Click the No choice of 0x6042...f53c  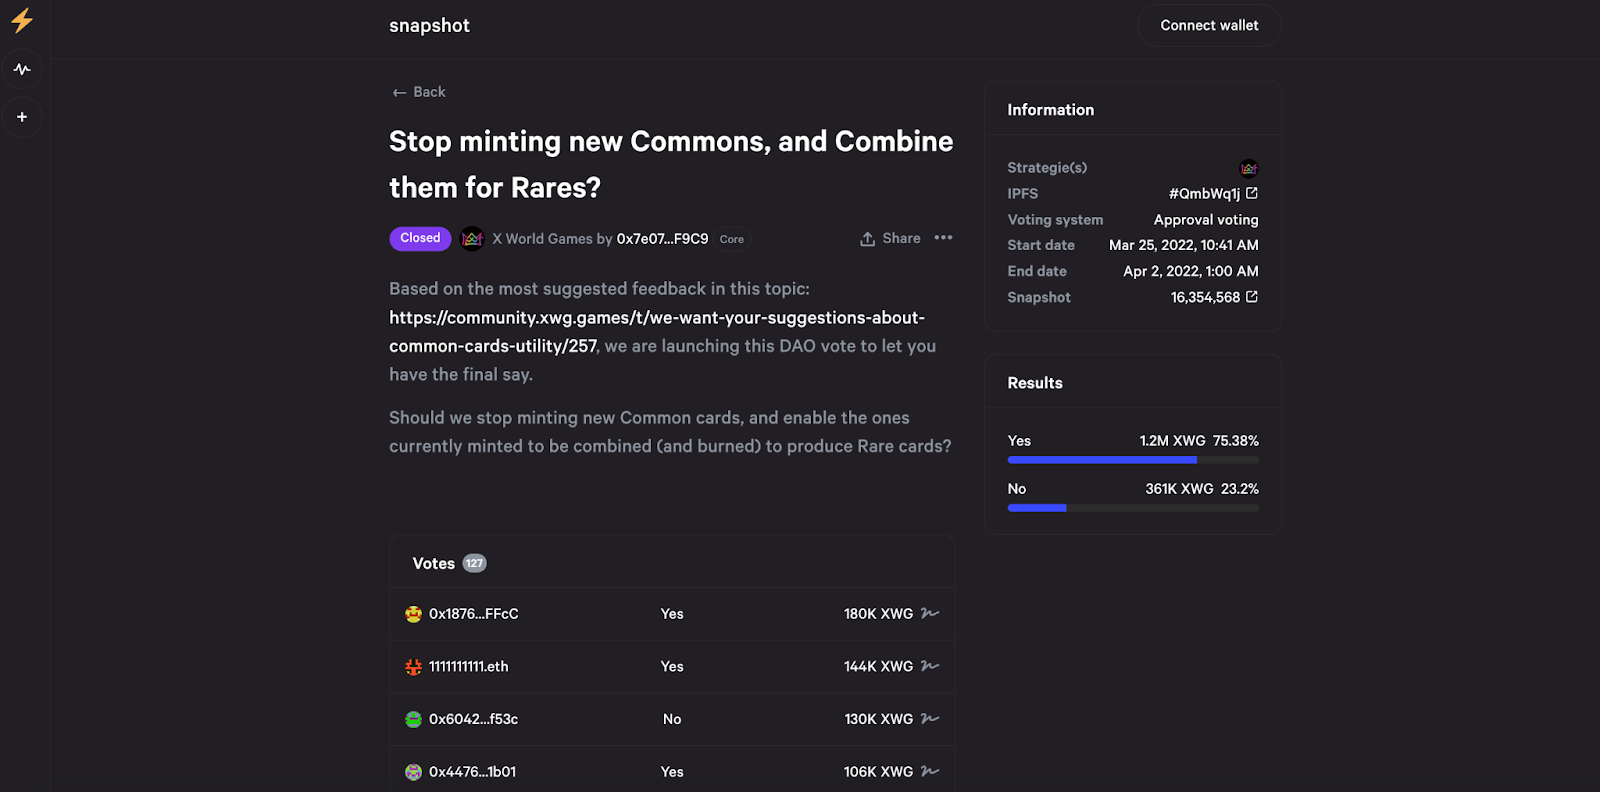click(x=672, y=719)
